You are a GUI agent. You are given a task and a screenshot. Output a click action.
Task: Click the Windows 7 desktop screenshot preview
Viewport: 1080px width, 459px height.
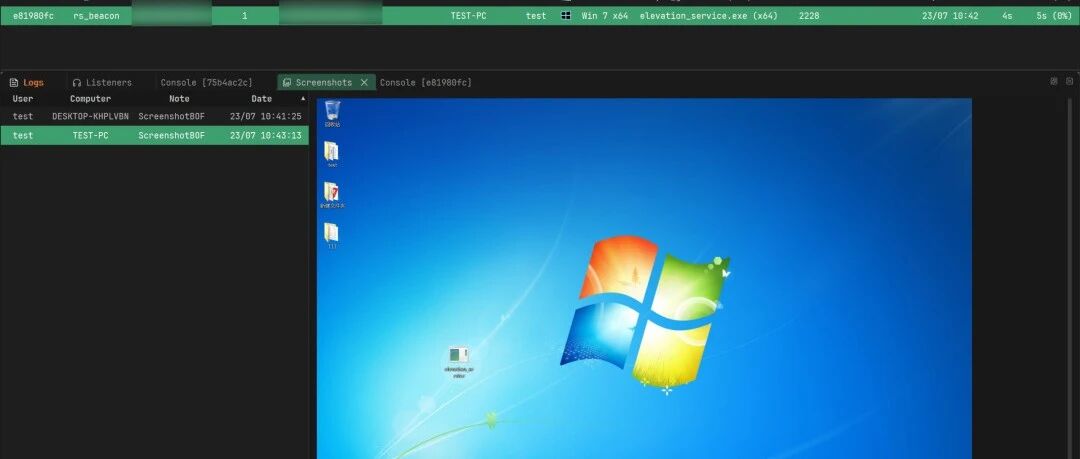tap(644, 278)
